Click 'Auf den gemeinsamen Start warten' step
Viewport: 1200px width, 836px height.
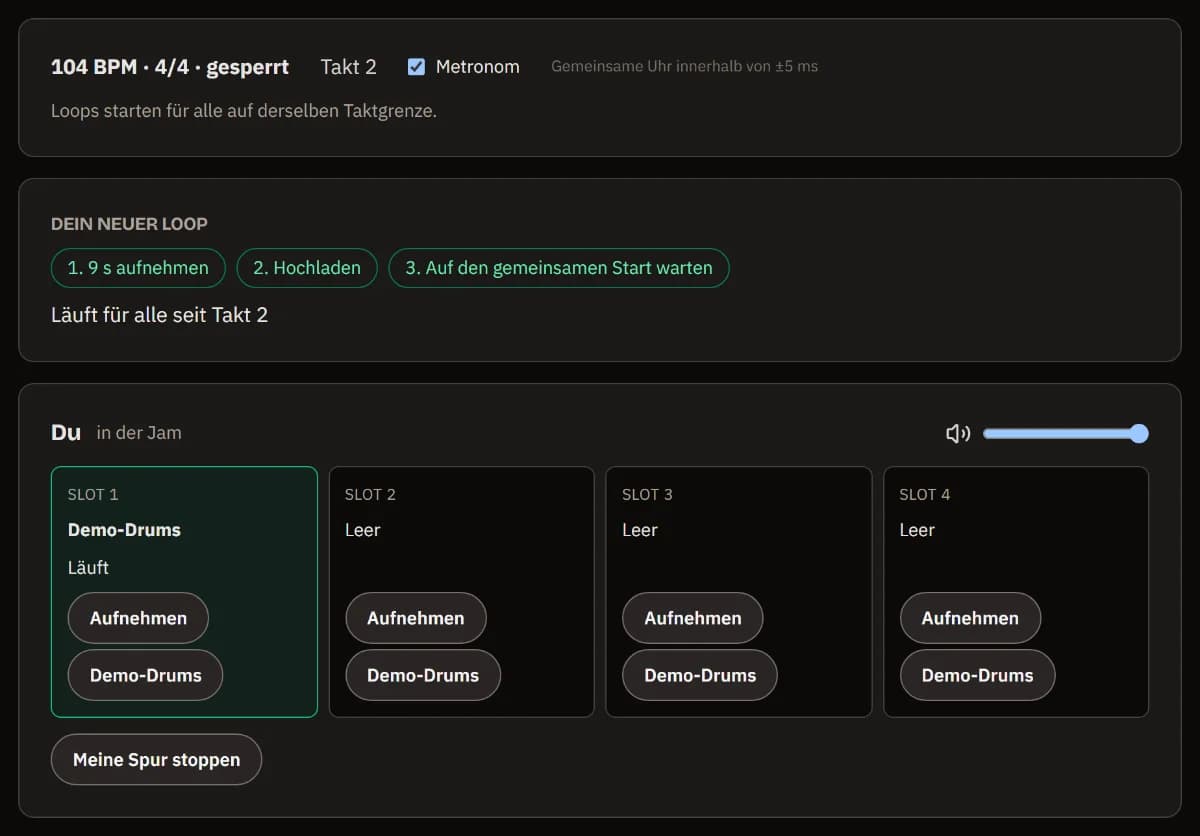[x=559, y=268]
